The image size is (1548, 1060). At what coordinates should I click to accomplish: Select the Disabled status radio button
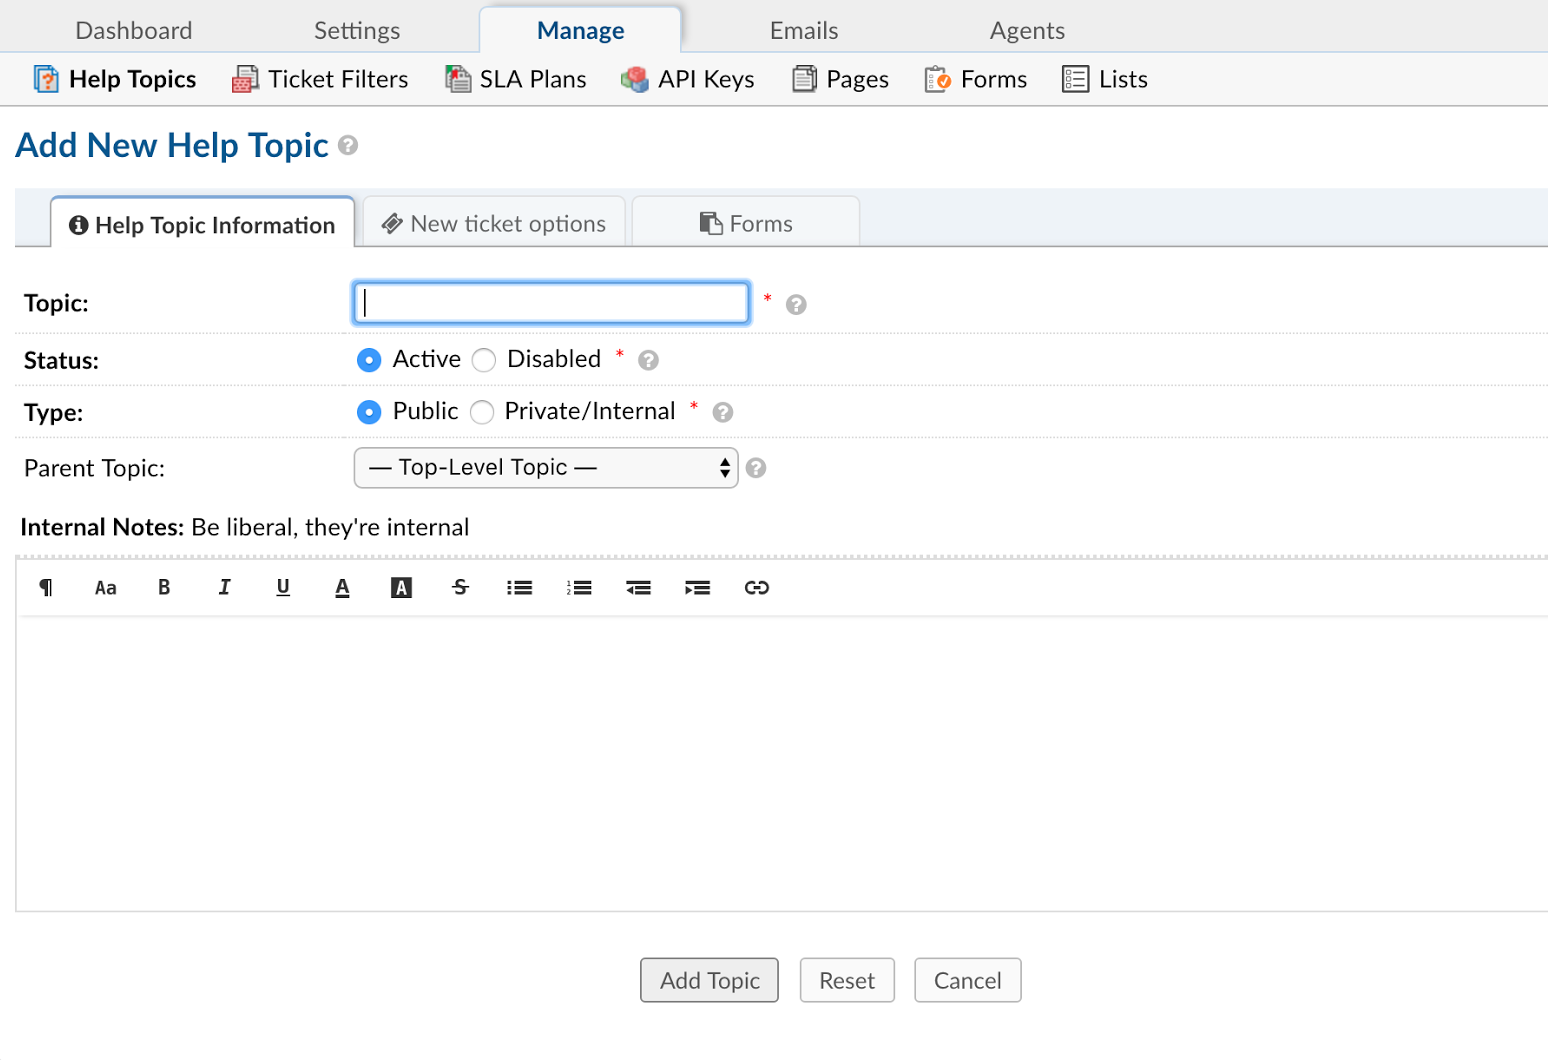coord(483,360)
